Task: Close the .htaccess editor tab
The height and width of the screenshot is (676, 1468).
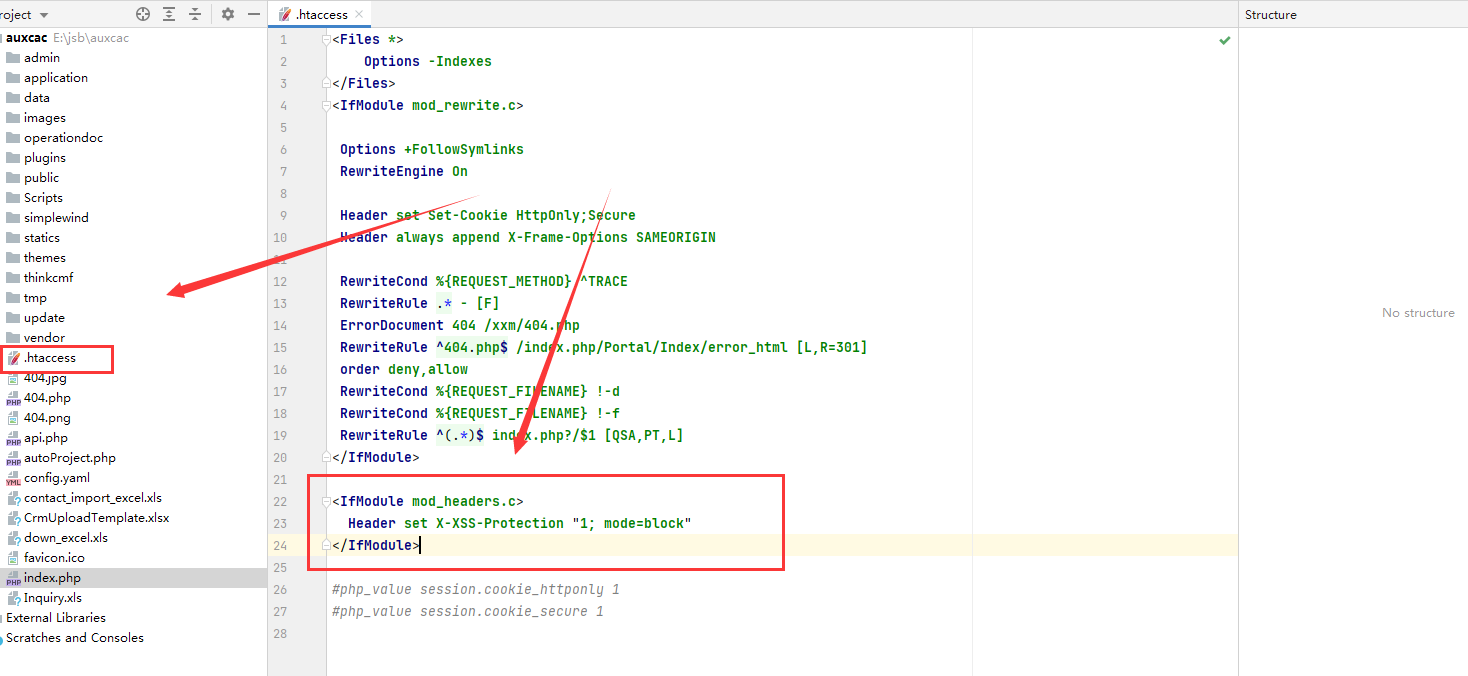Action: [359, 15]
